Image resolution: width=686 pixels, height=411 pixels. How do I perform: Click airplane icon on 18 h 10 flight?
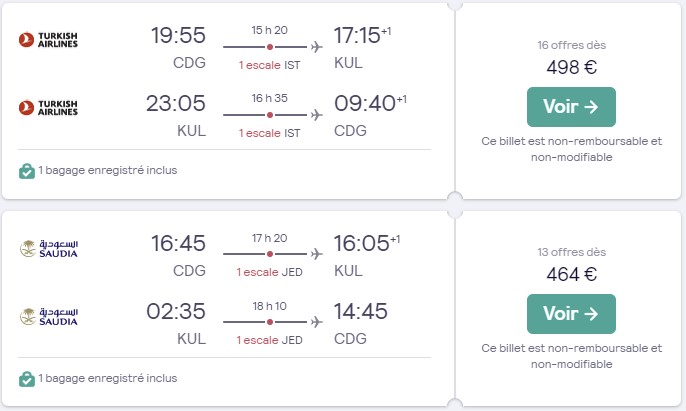pos(316,322)
